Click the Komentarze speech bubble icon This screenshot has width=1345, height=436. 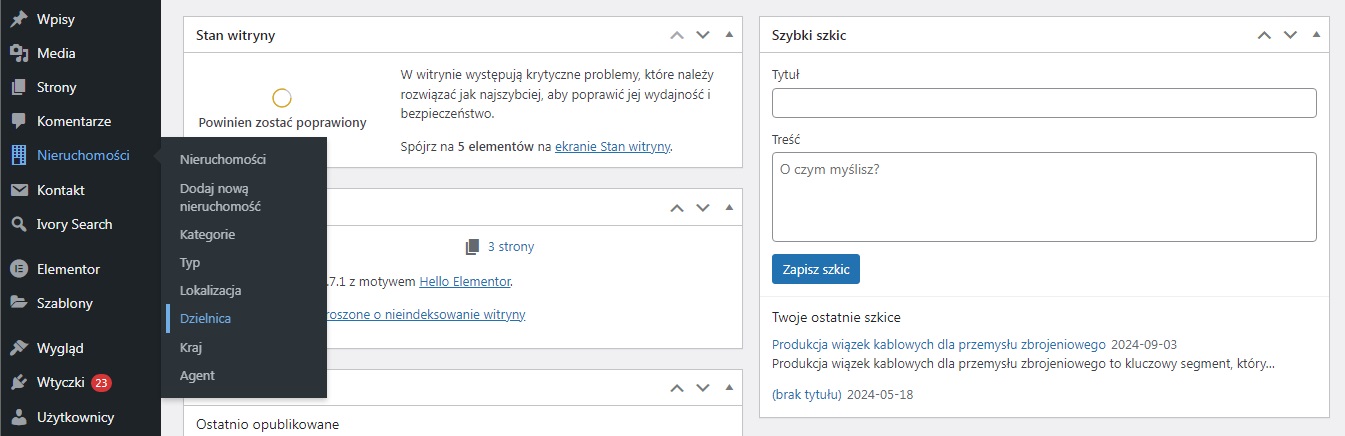click(x=18, y=121)
